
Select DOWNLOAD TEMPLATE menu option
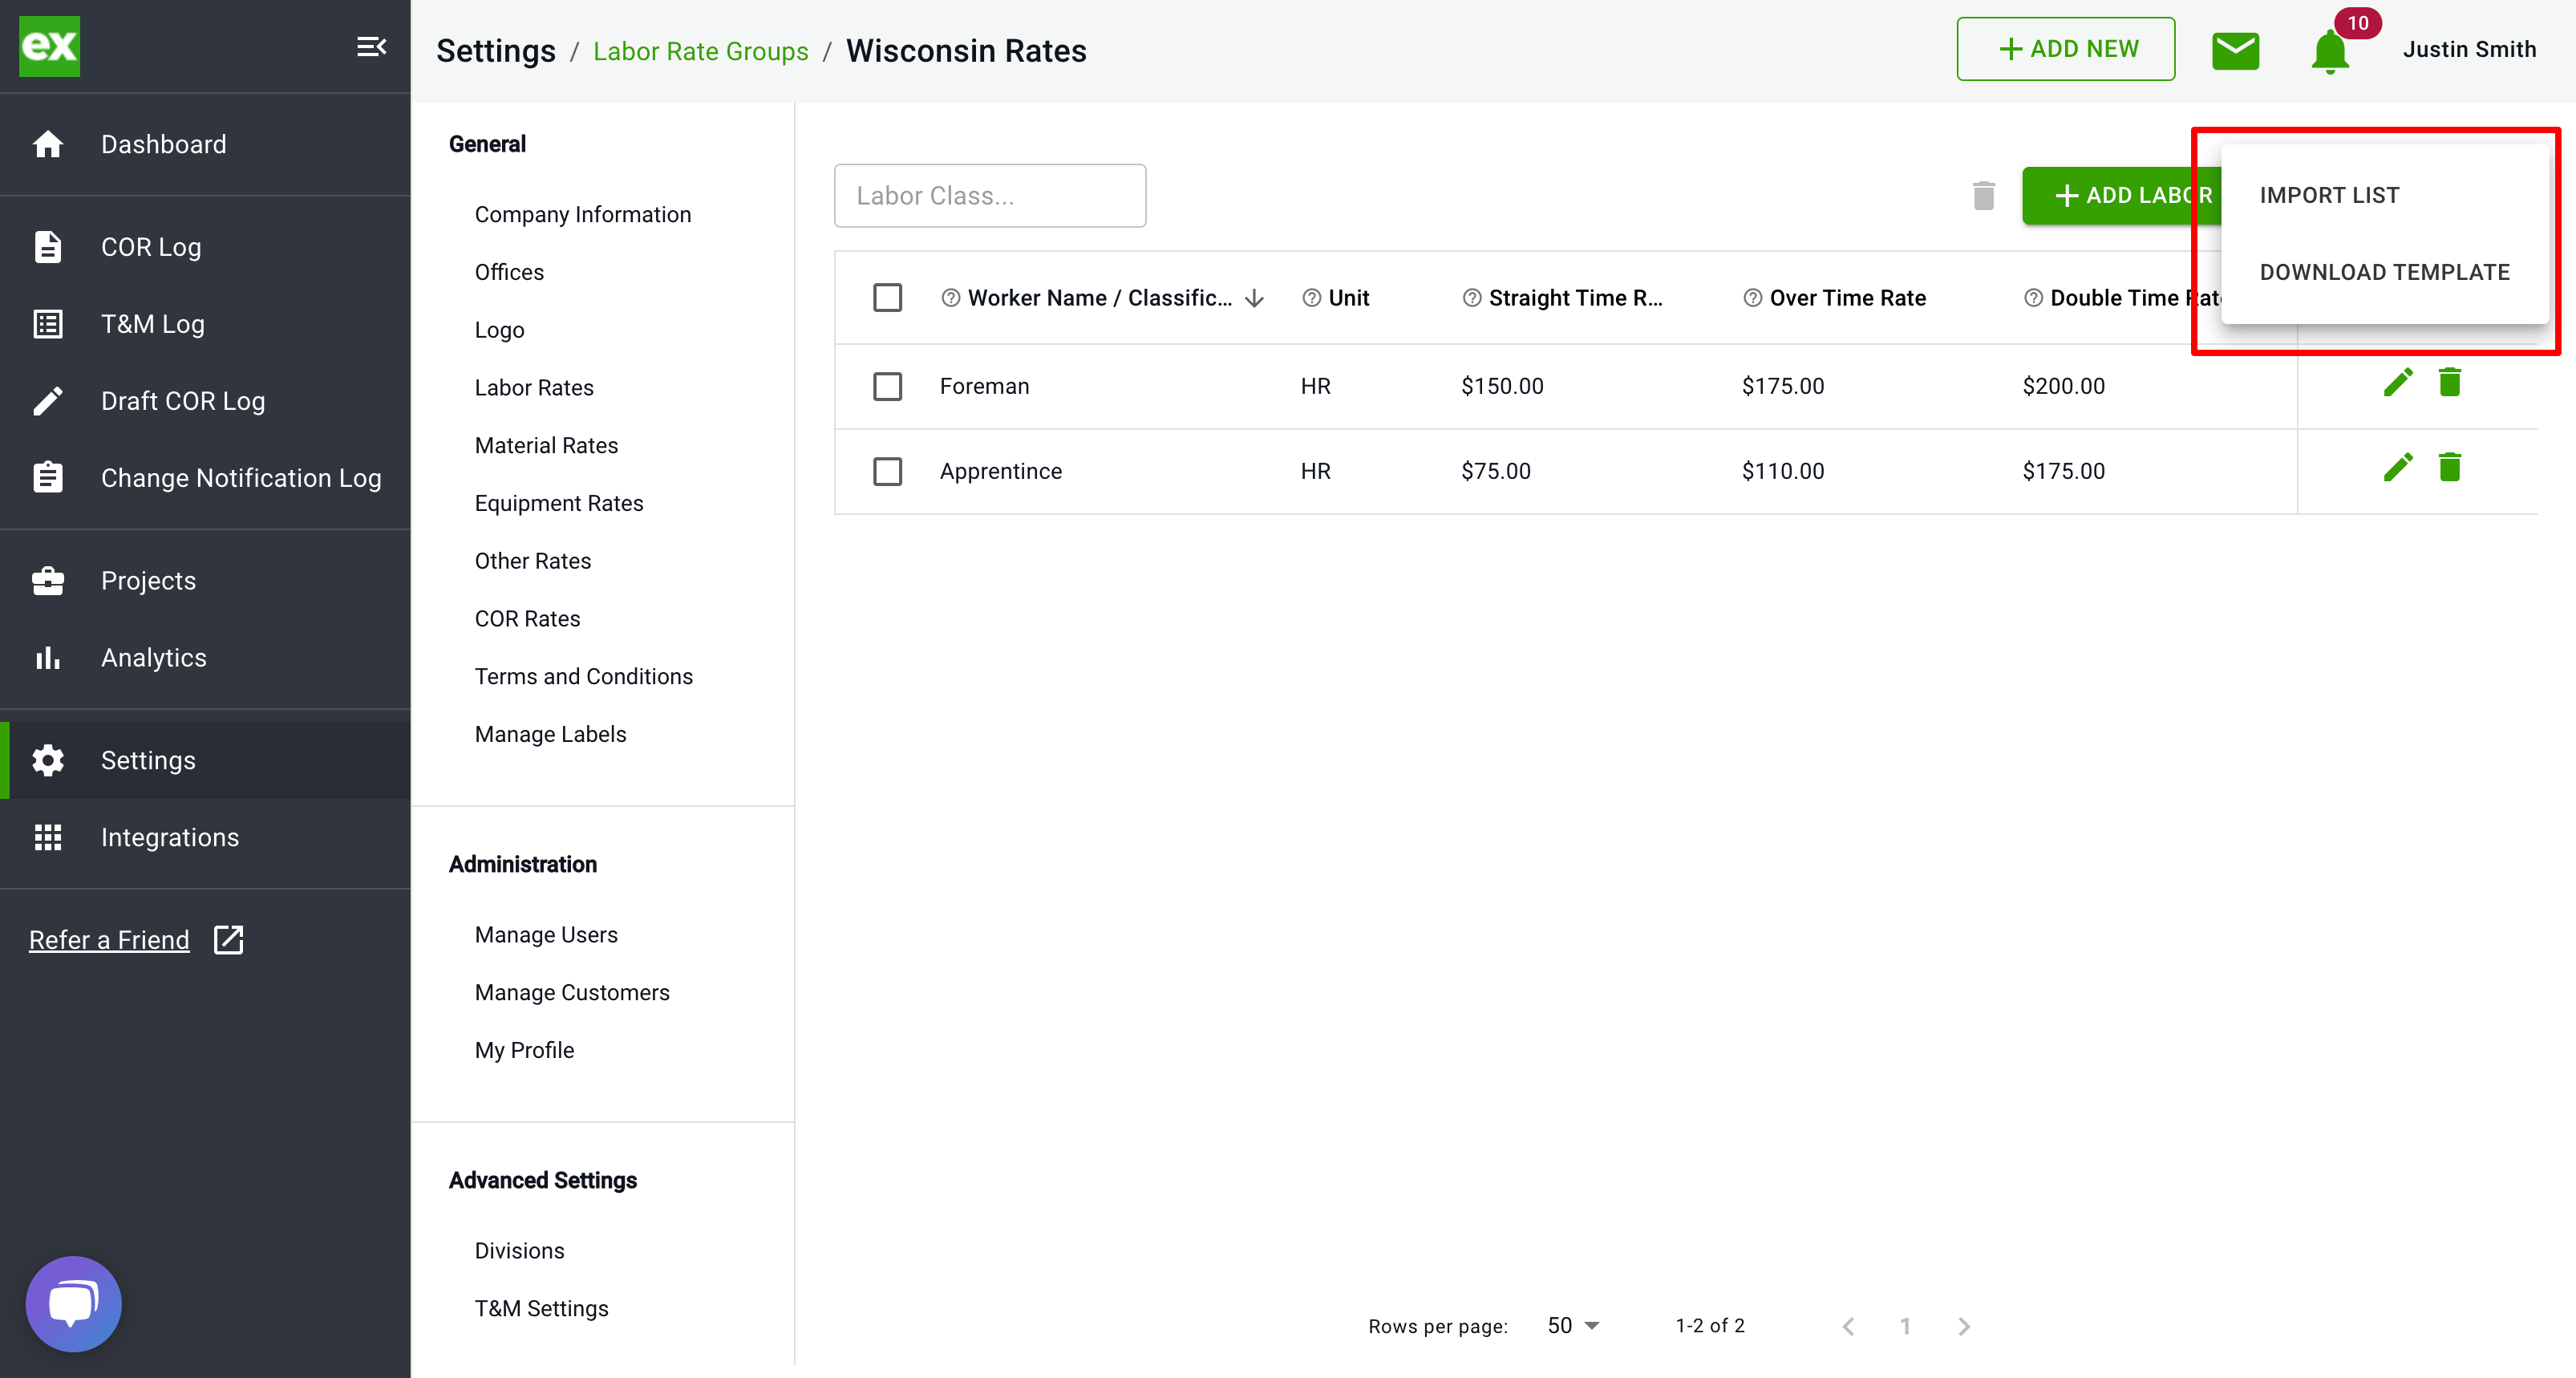2384,272
